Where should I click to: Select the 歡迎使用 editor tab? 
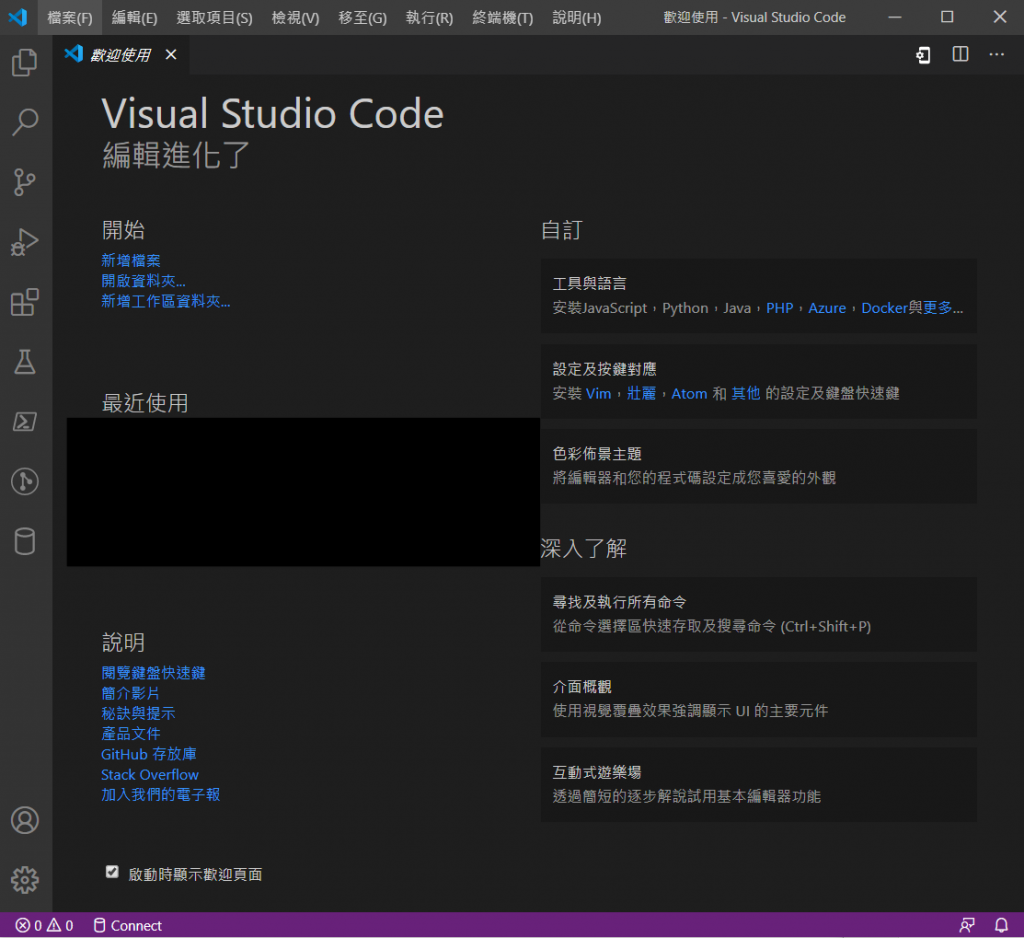coord(120,55)
